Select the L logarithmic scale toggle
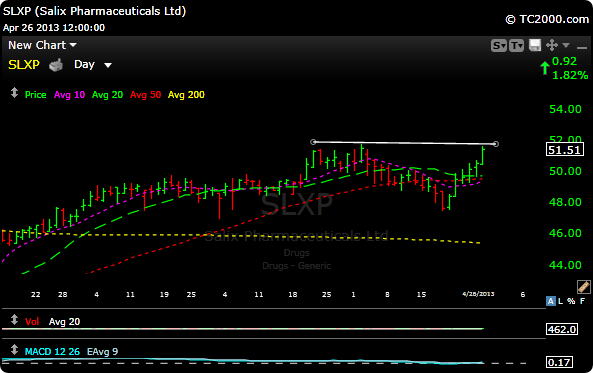Viewport: 593px width, 373px height. (560, 301)
